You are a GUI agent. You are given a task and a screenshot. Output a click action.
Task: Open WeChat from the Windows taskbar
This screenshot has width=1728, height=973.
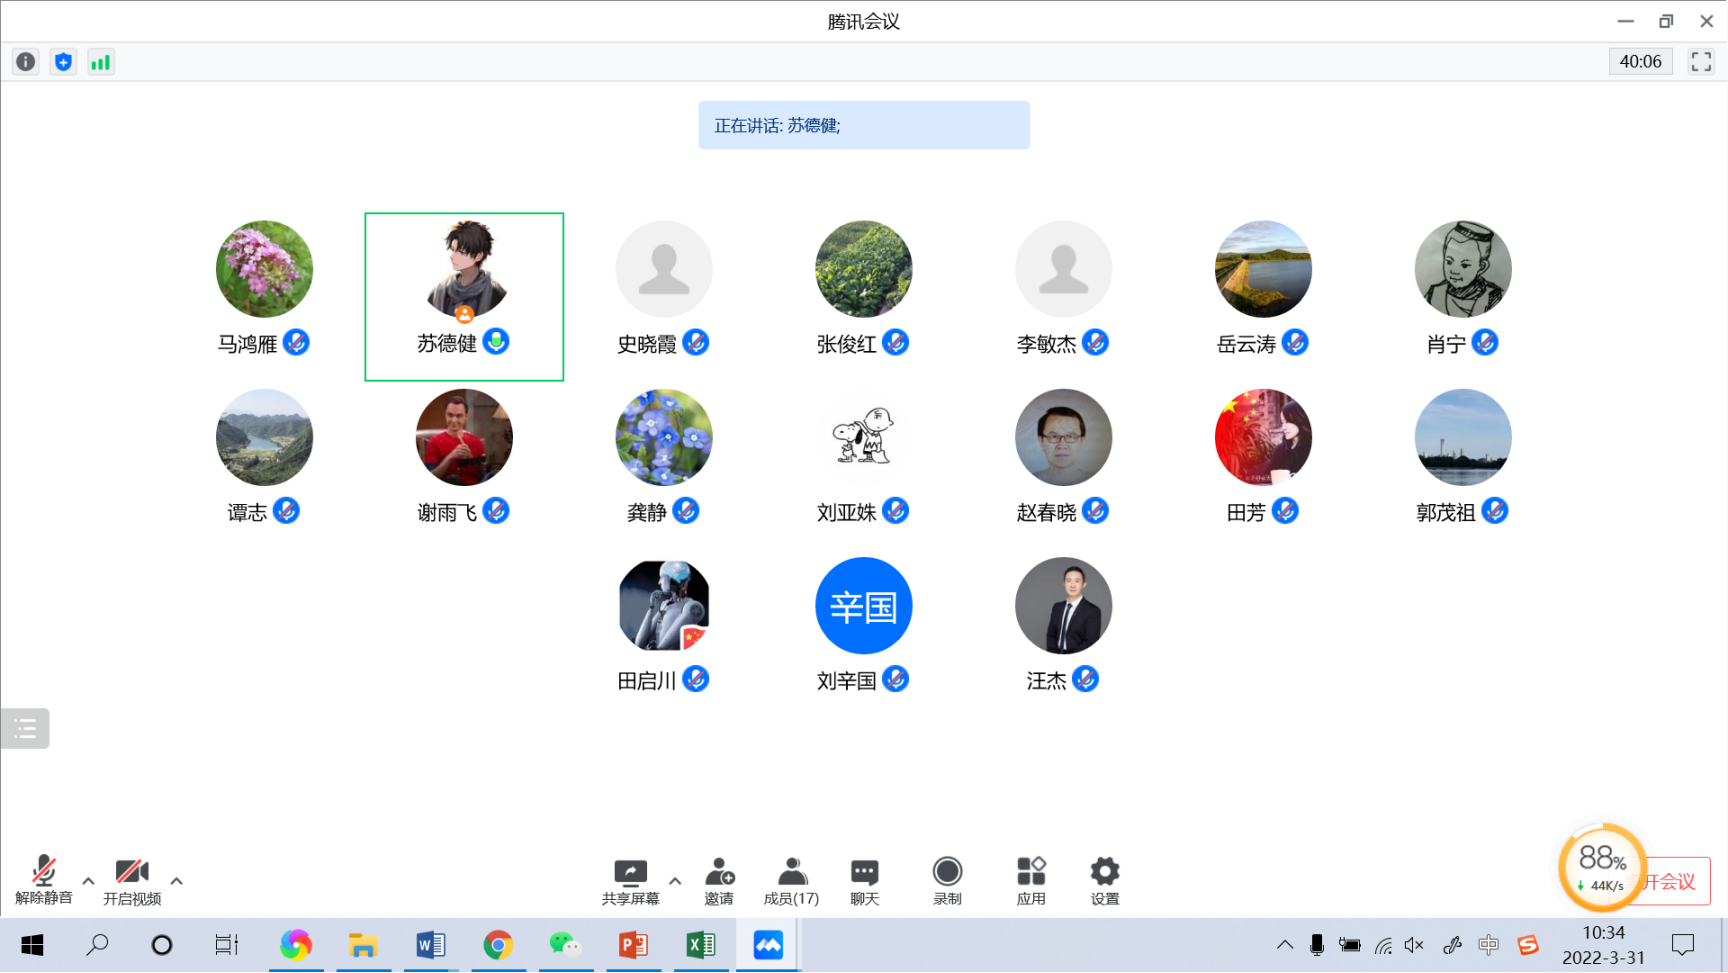(x=565, y=945)
